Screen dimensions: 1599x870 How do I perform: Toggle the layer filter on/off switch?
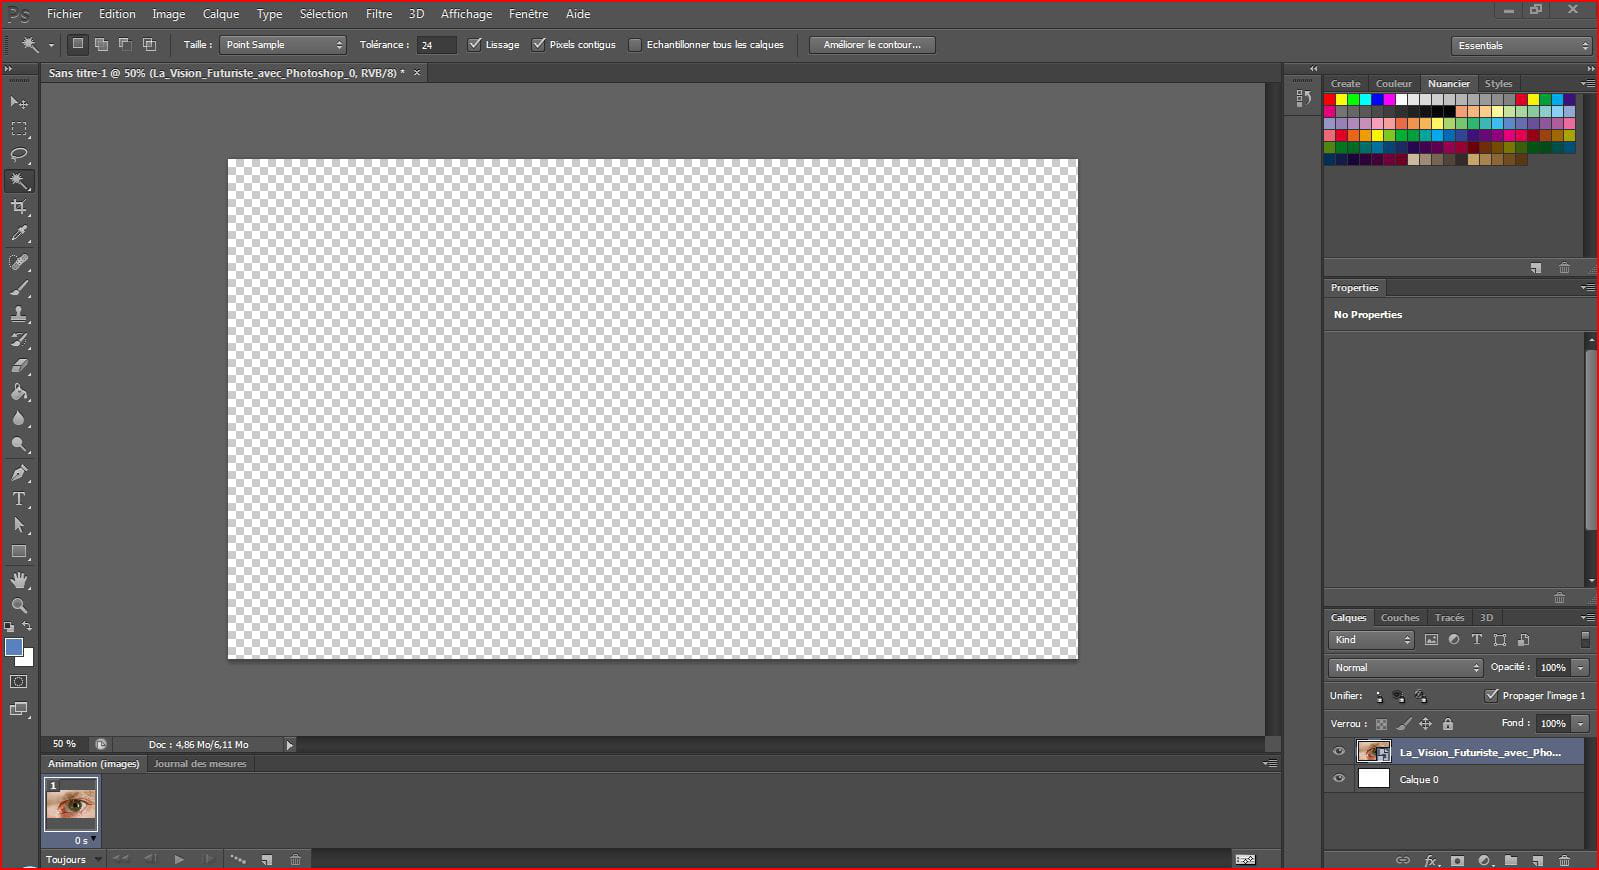click(x=1584, y=640)
